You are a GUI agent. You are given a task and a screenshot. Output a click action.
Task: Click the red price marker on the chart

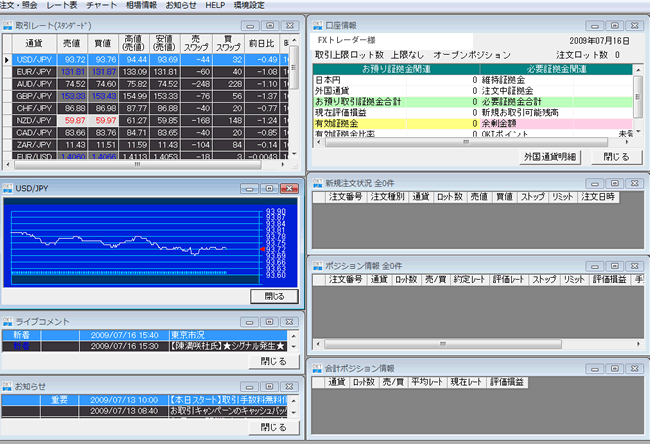(262, 249)
